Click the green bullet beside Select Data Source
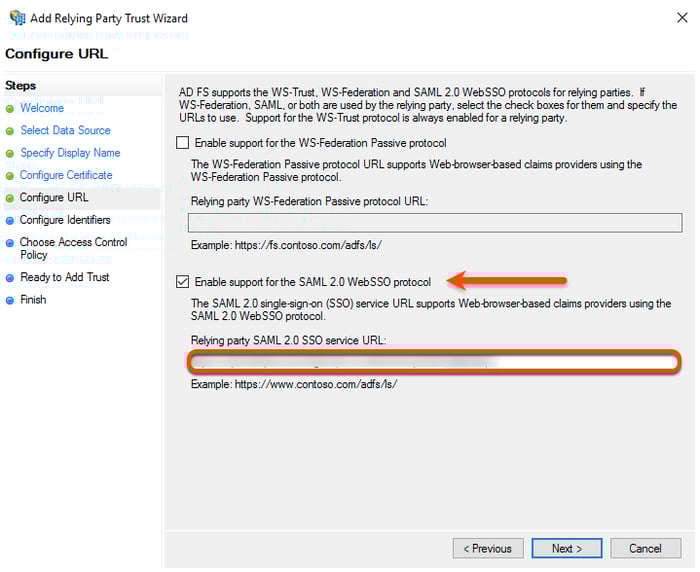The image size is (700, 572). pyautogui.click(x=10, y=131)
